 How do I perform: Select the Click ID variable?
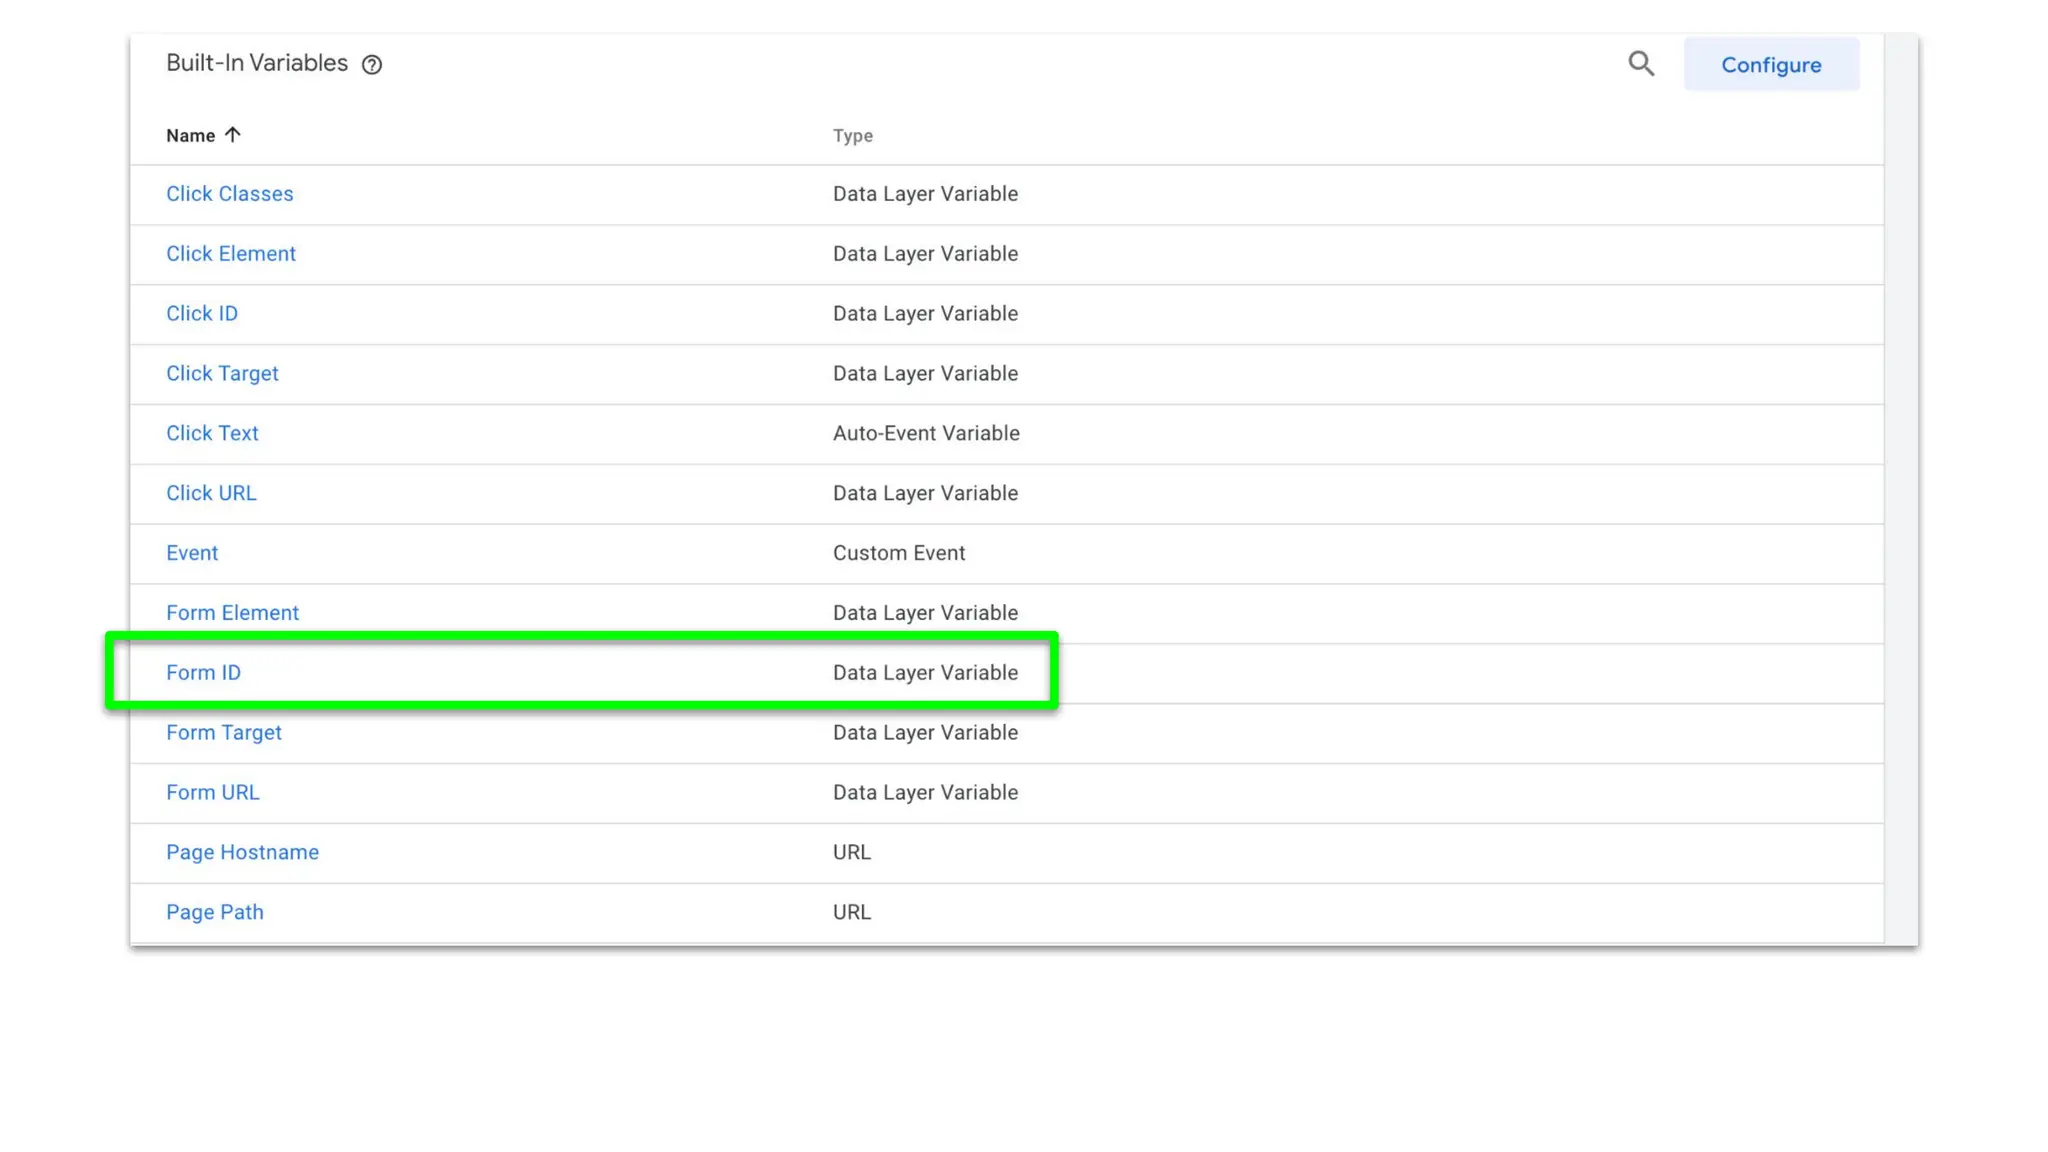pyautogui.click(x=201, y=314)
